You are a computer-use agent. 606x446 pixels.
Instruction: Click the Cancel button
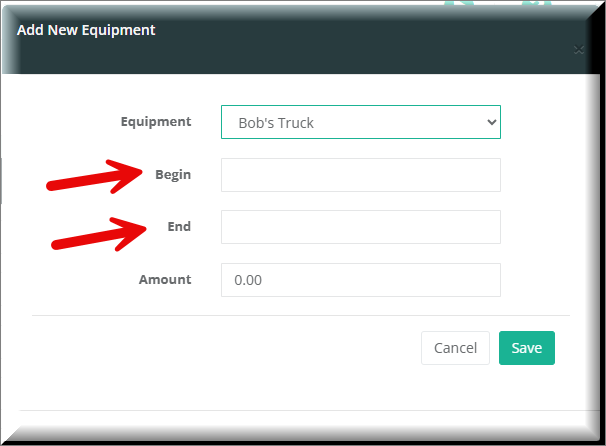pyautogui.click(x=455, y=348)
